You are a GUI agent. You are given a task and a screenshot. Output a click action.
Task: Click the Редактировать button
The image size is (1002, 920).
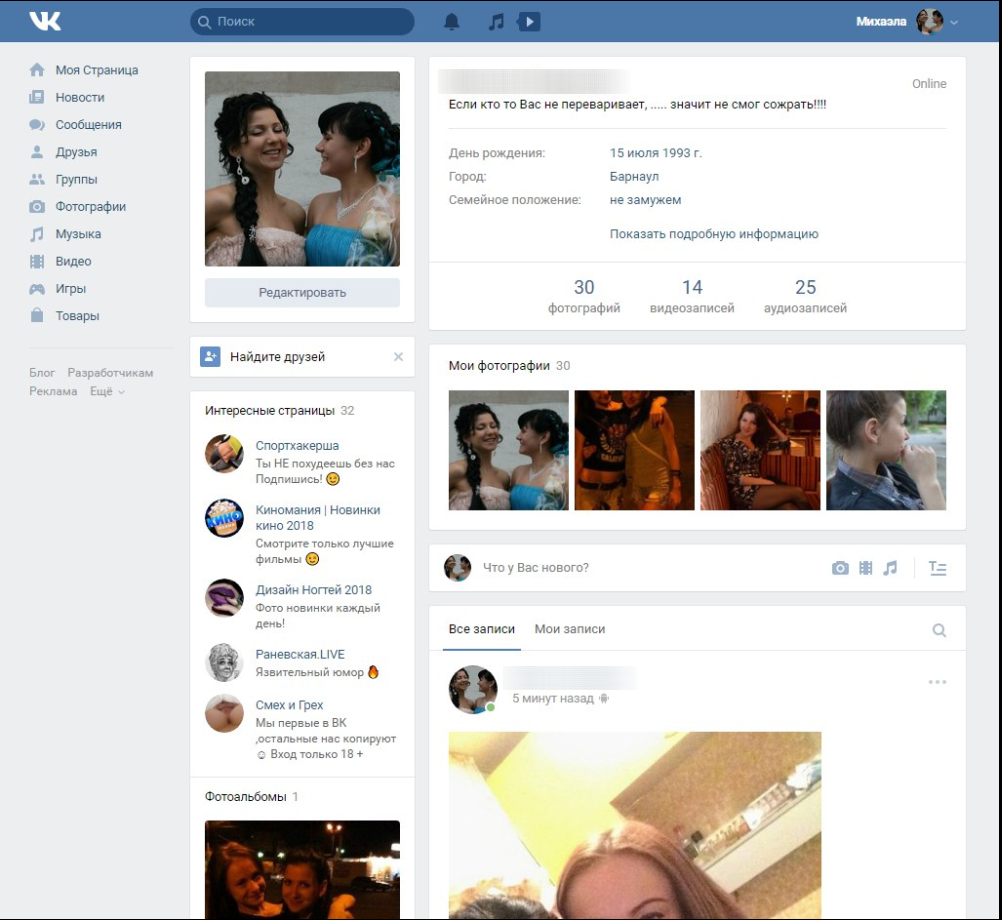pos(302,293)
